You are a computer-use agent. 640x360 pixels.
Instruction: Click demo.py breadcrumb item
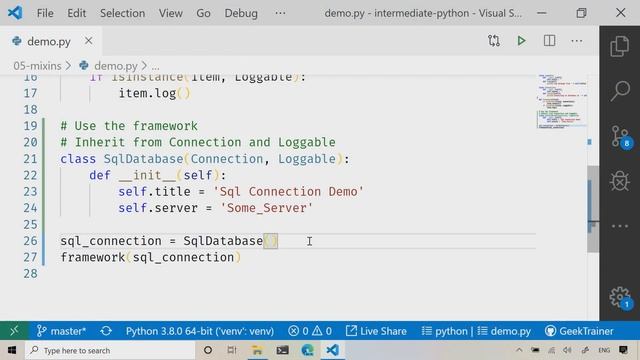(x=116, y=66)
